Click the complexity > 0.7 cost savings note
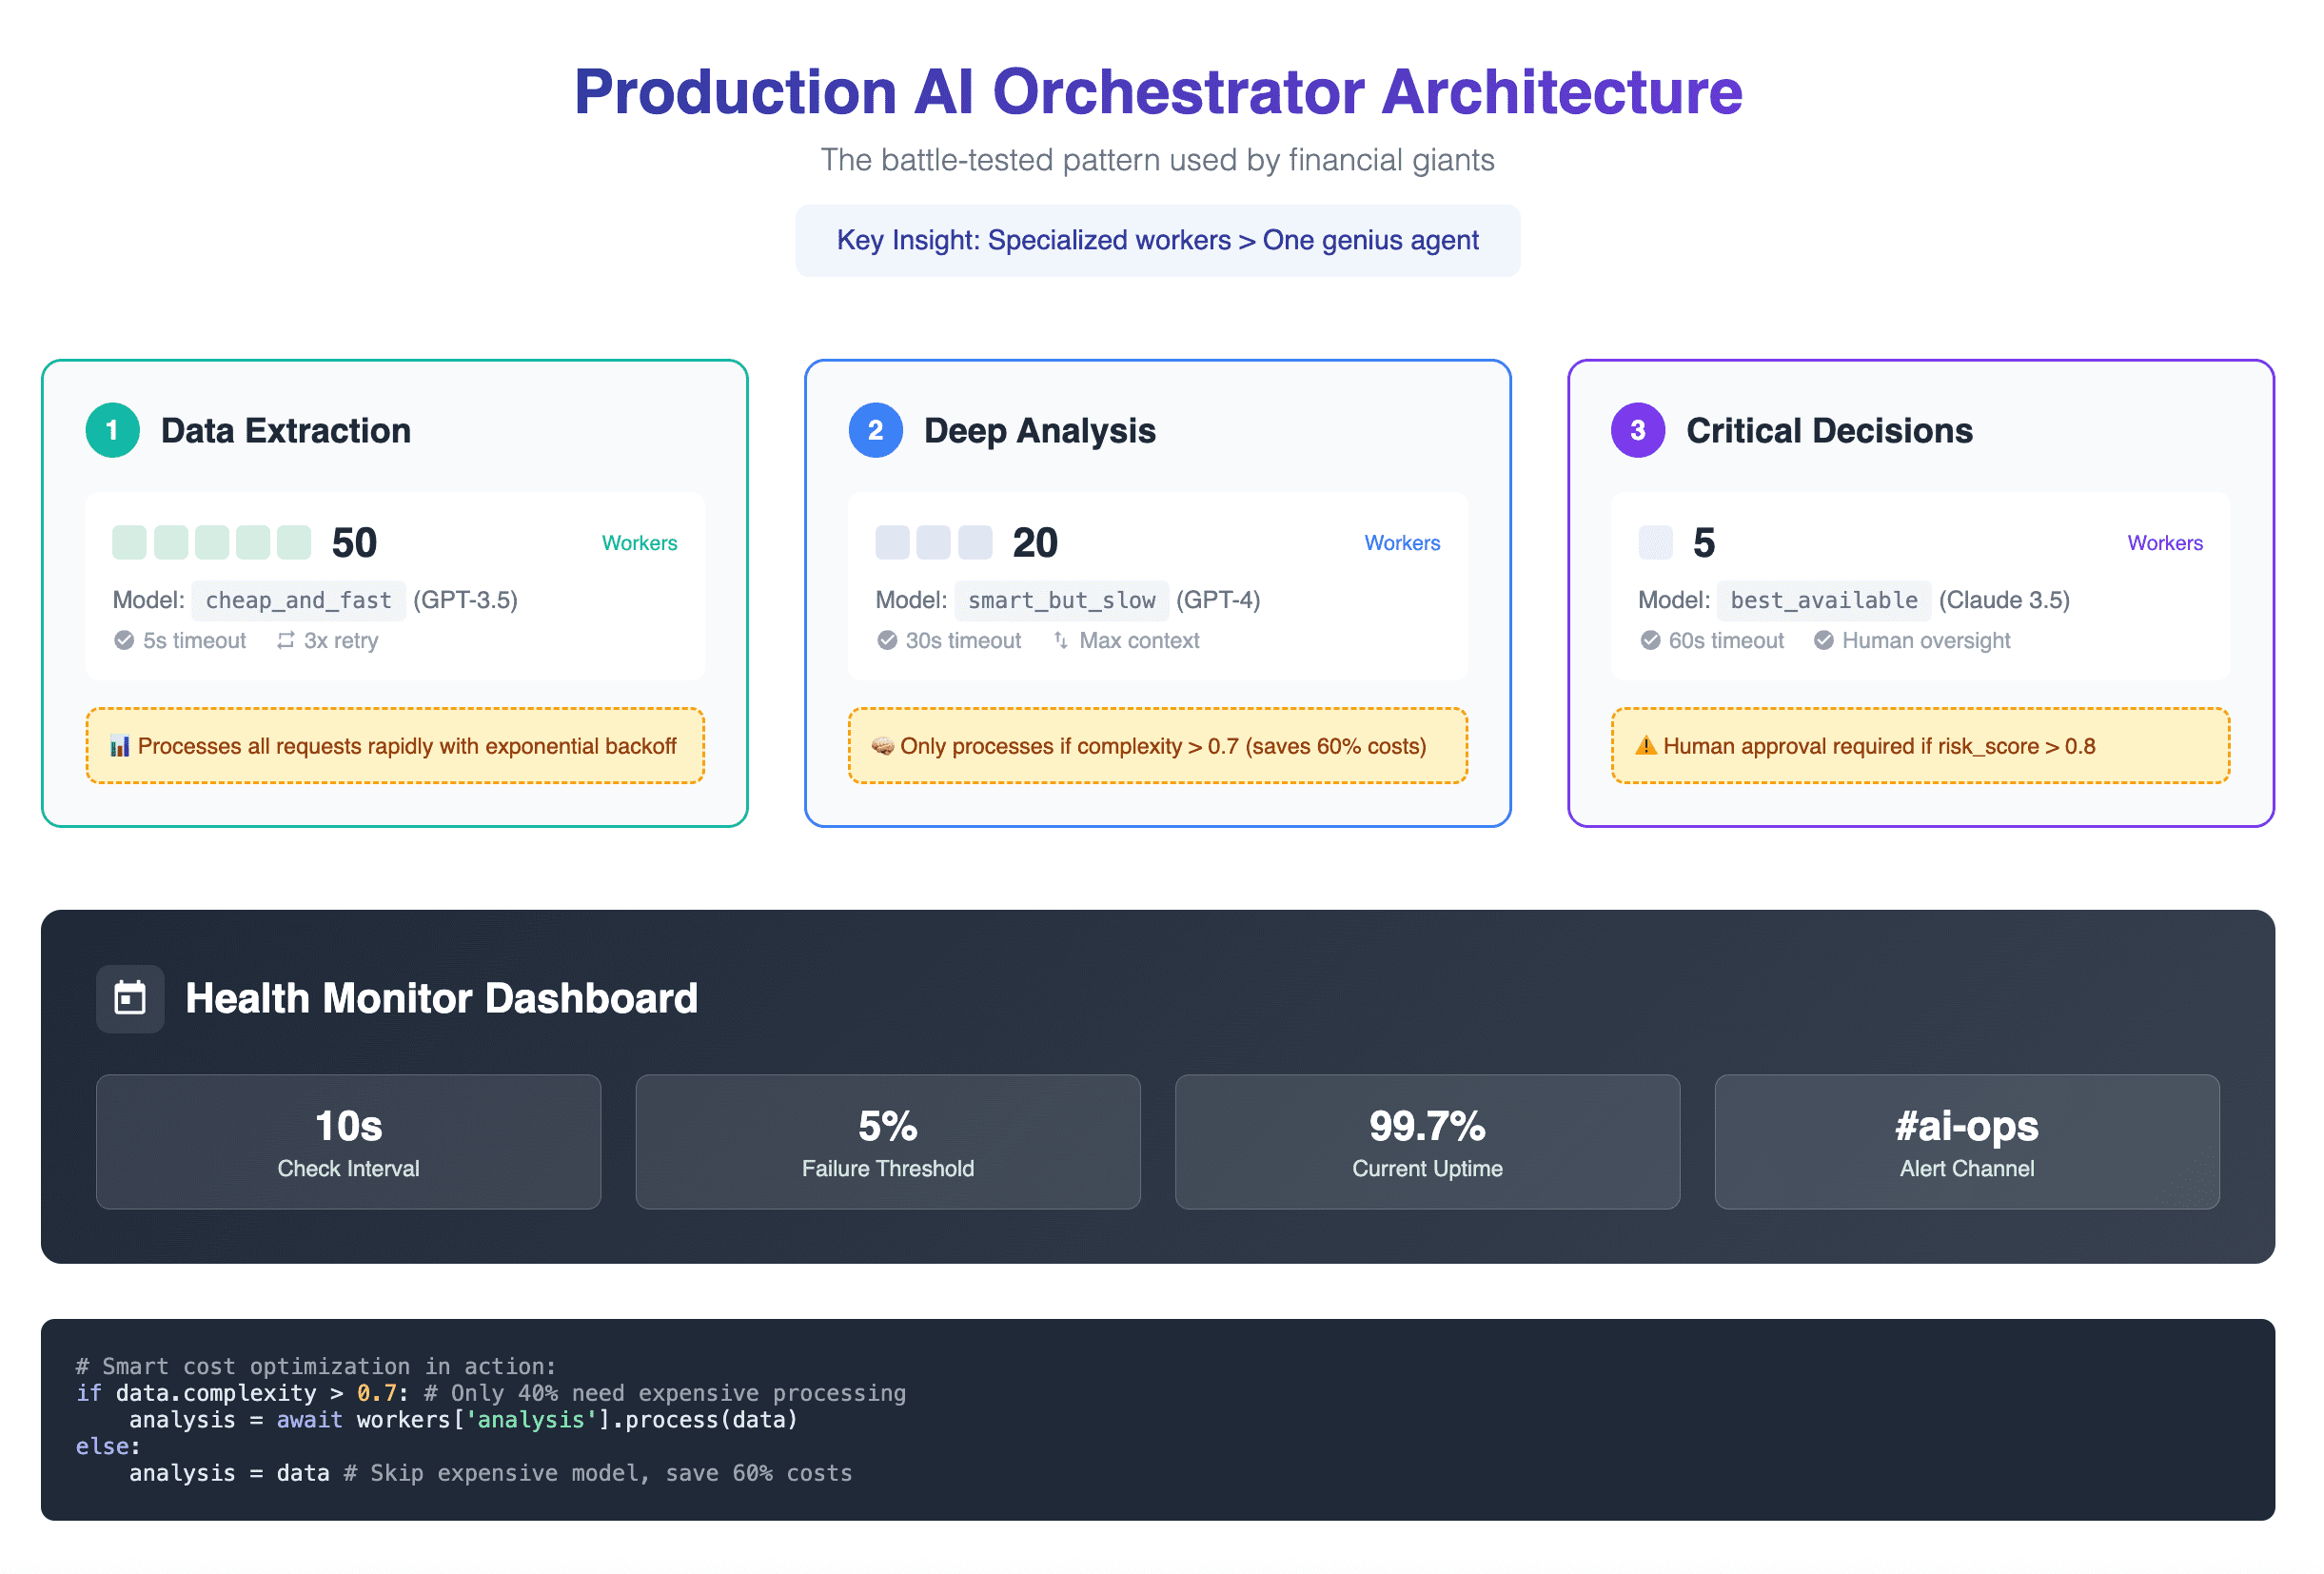 tap(1159, 747)
